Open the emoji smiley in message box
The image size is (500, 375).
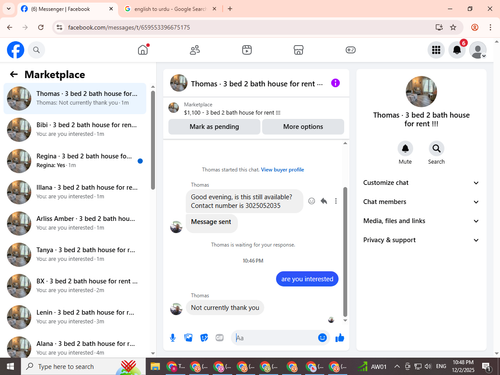click(x=322, y=338)
